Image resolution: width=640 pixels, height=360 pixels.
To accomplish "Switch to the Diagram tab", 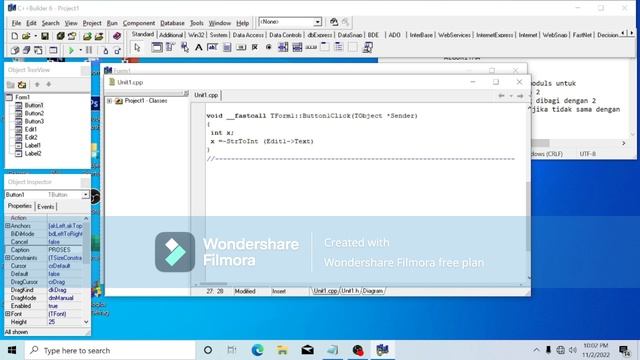I will [x=373, y=291].
